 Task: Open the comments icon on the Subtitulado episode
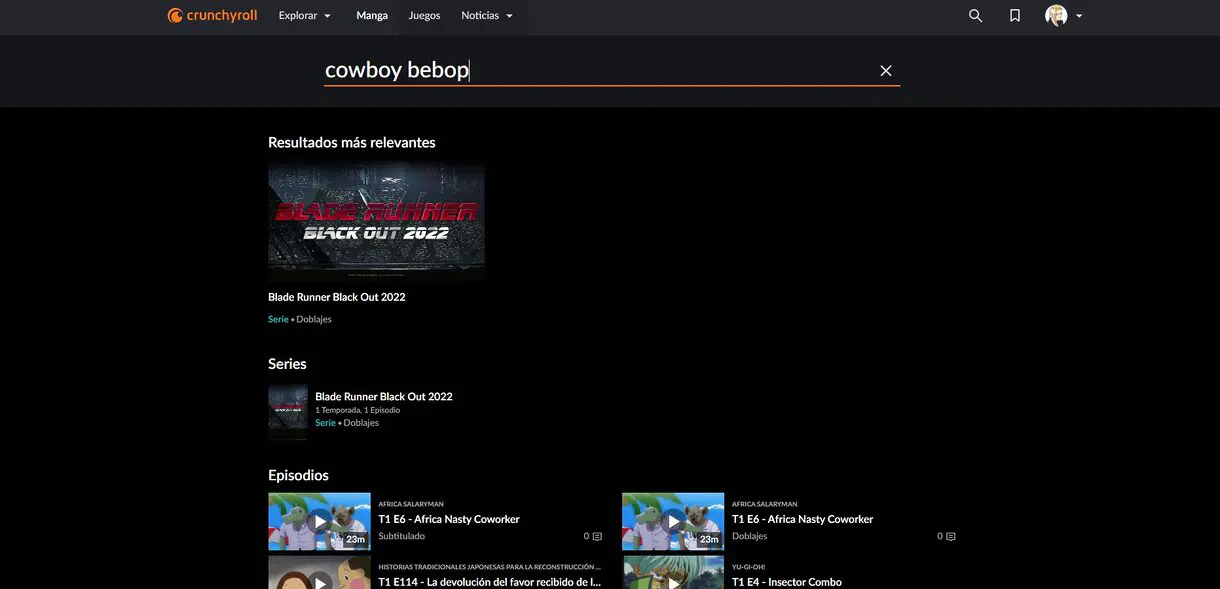point(596,537)
